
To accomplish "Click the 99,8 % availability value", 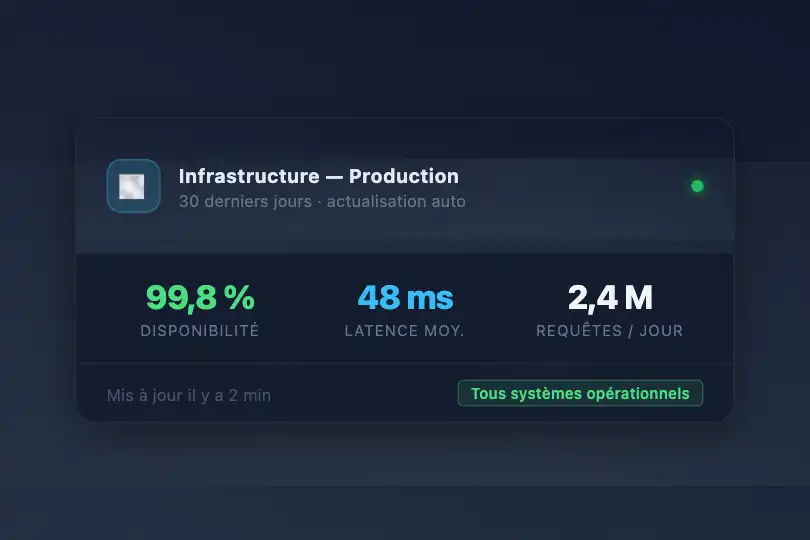I will pyautogui.click(x=200, y=298).
